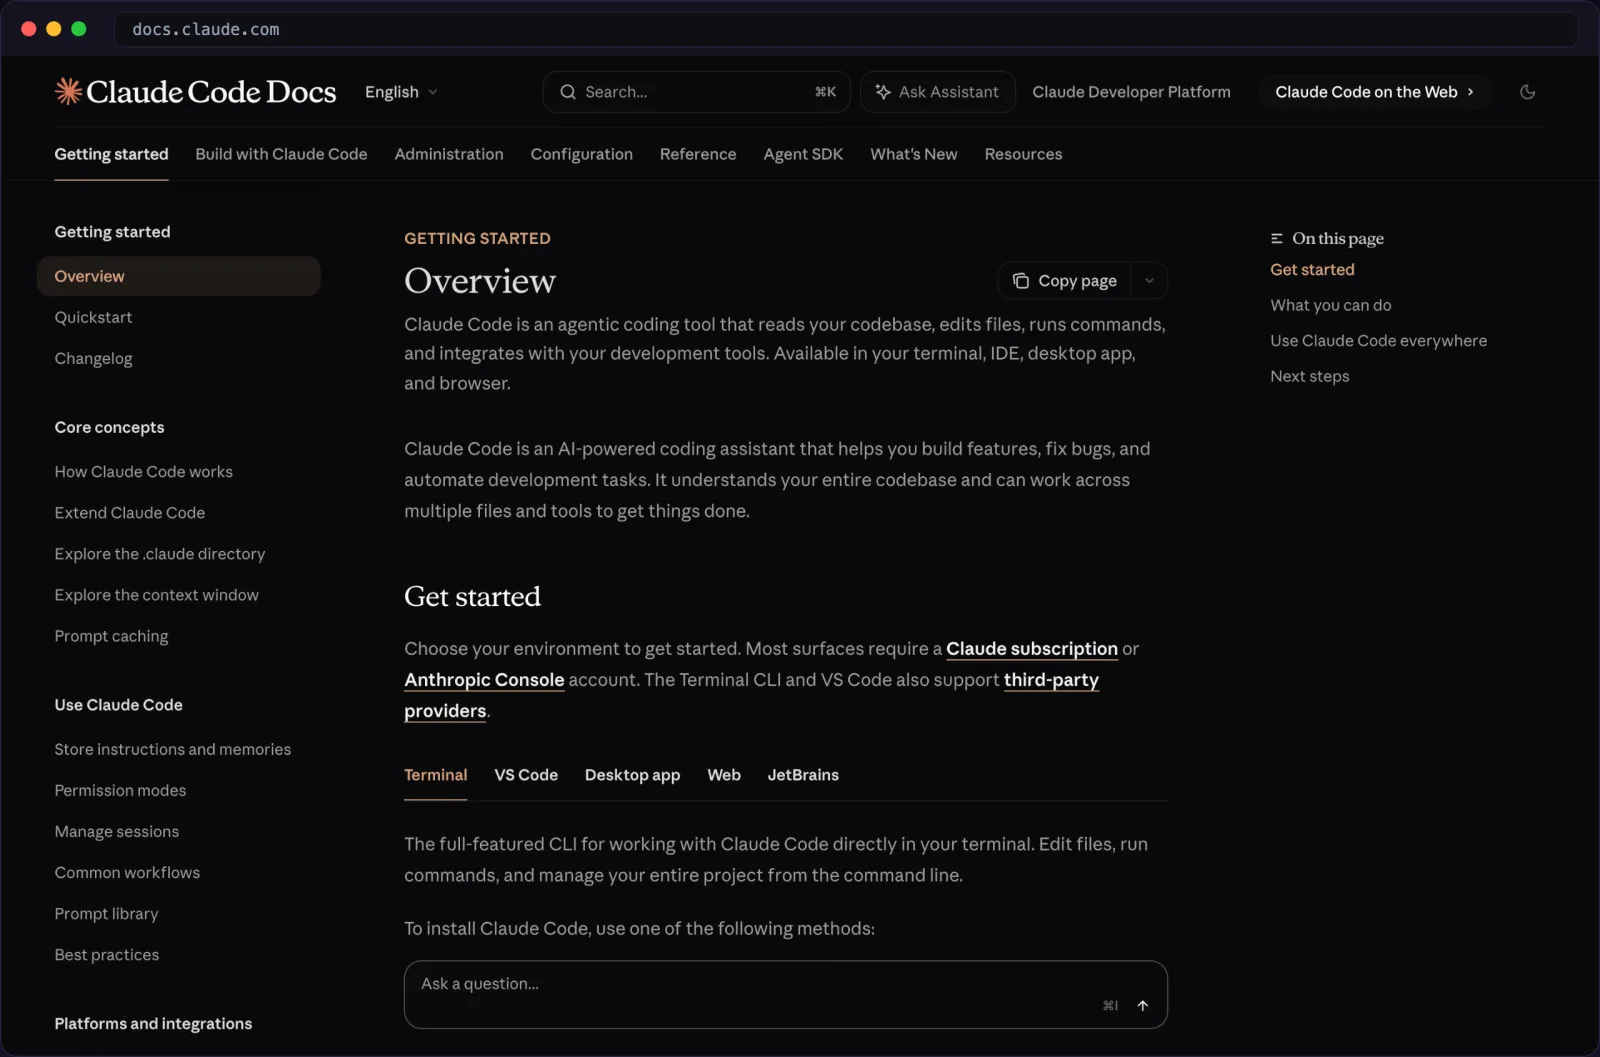Click the Use Claude Code sidebar heading
Image resolution: width=1600 pixels, height=1057 pixels.
pyautogui.click(x=118, y=705)
